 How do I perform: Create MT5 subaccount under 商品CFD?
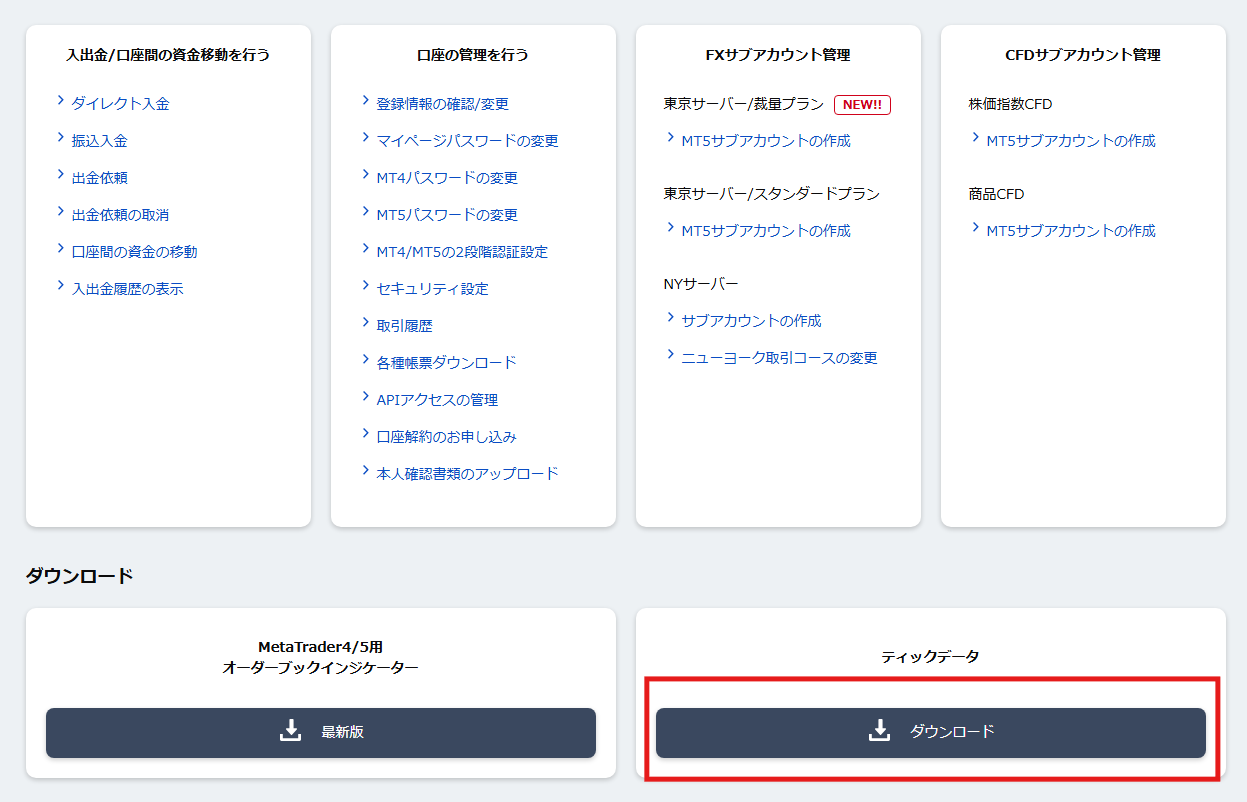click(1071, 230)
